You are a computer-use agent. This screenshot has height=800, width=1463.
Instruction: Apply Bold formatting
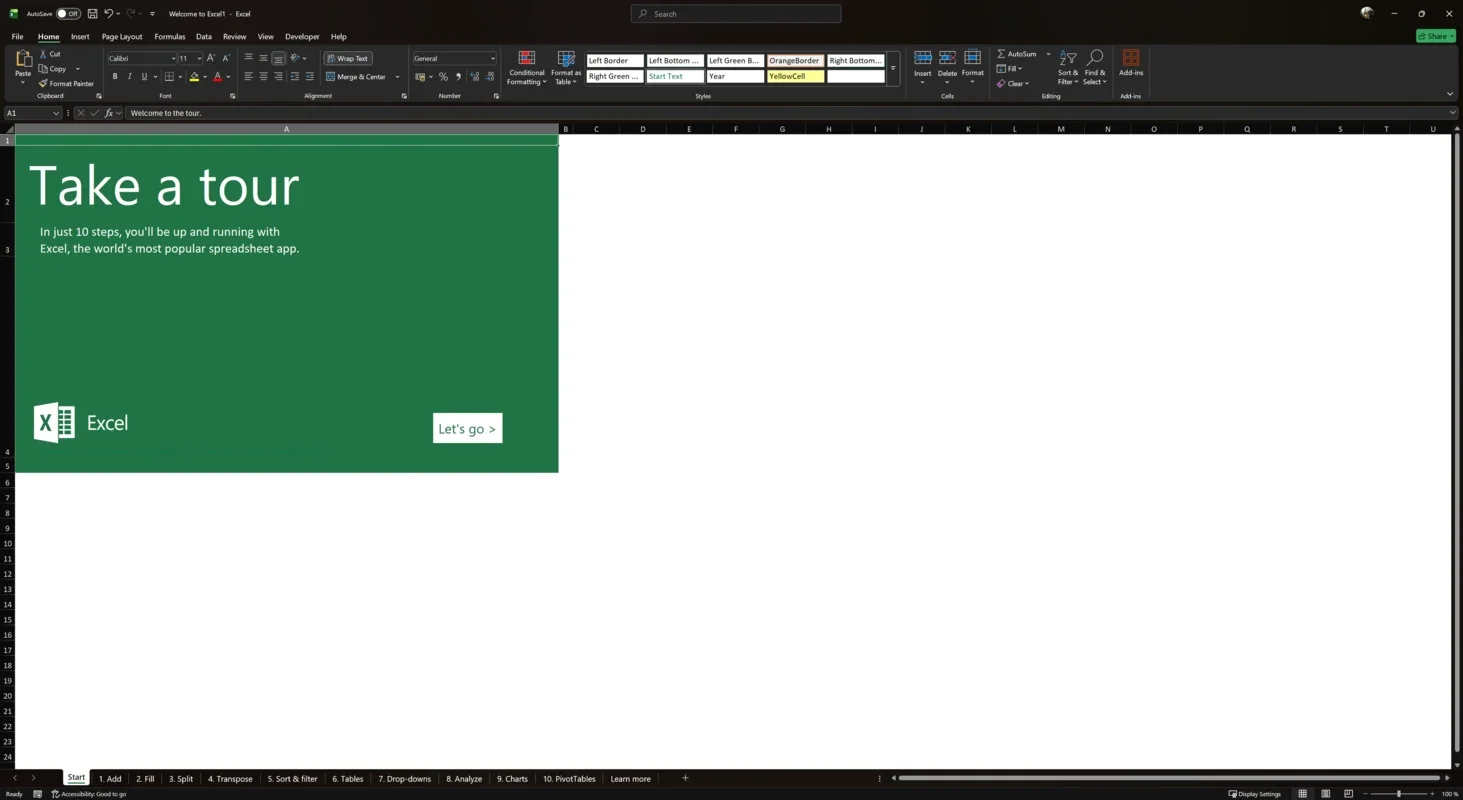click(115, 77)
